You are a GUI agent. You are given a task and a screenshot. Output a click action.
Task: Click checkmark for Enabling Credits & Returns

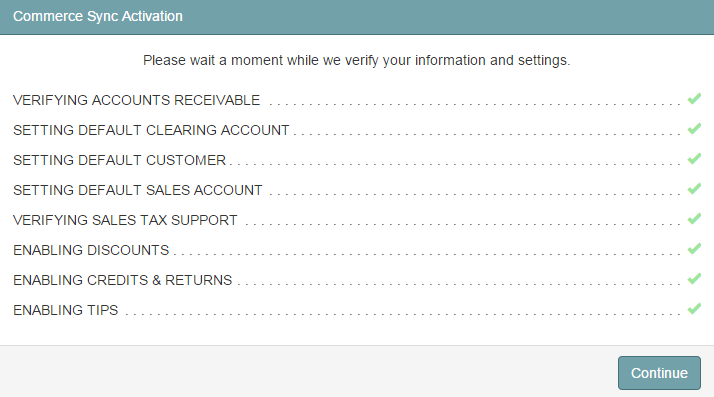(x=694, y=279)
